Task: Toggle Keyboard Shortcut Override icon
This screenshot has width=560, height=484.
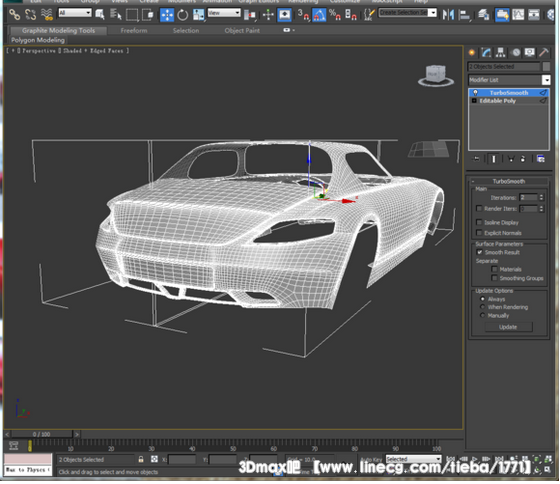Action: [x=284, y=15]
